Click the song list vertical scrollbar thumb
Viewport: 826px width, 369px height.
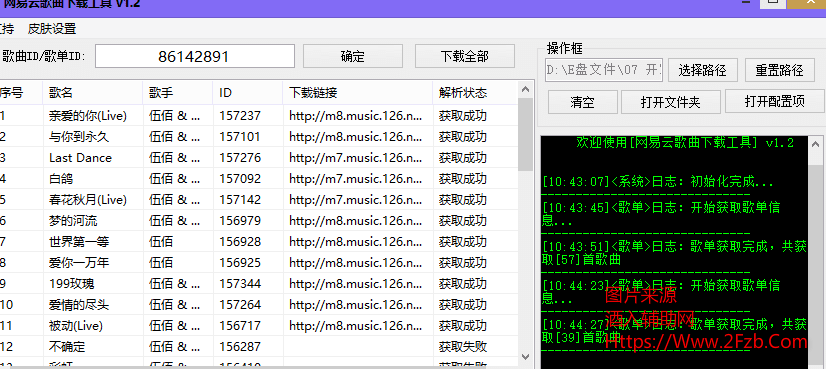(525, 134)
